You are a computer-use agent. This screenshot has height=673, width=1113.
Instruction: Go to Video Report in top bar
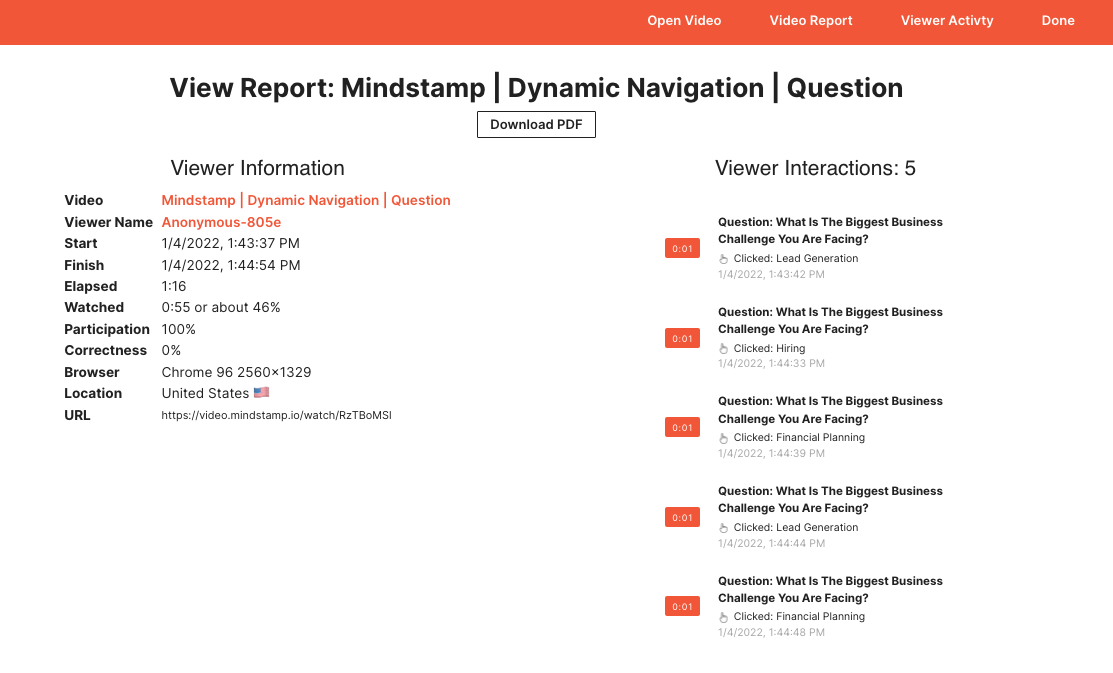tap(811, 20)
